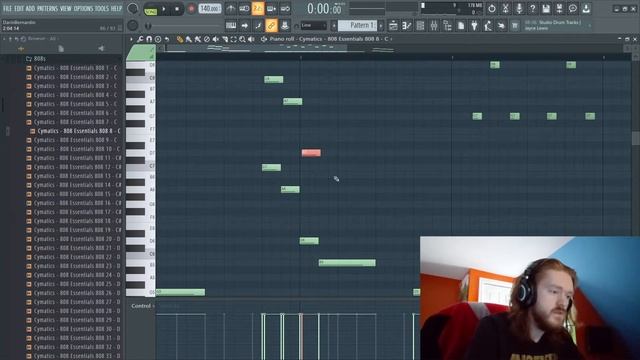The width and height of the screenshot is (640, 360).
Task: Arm the Record button
Action: (191, 9)
